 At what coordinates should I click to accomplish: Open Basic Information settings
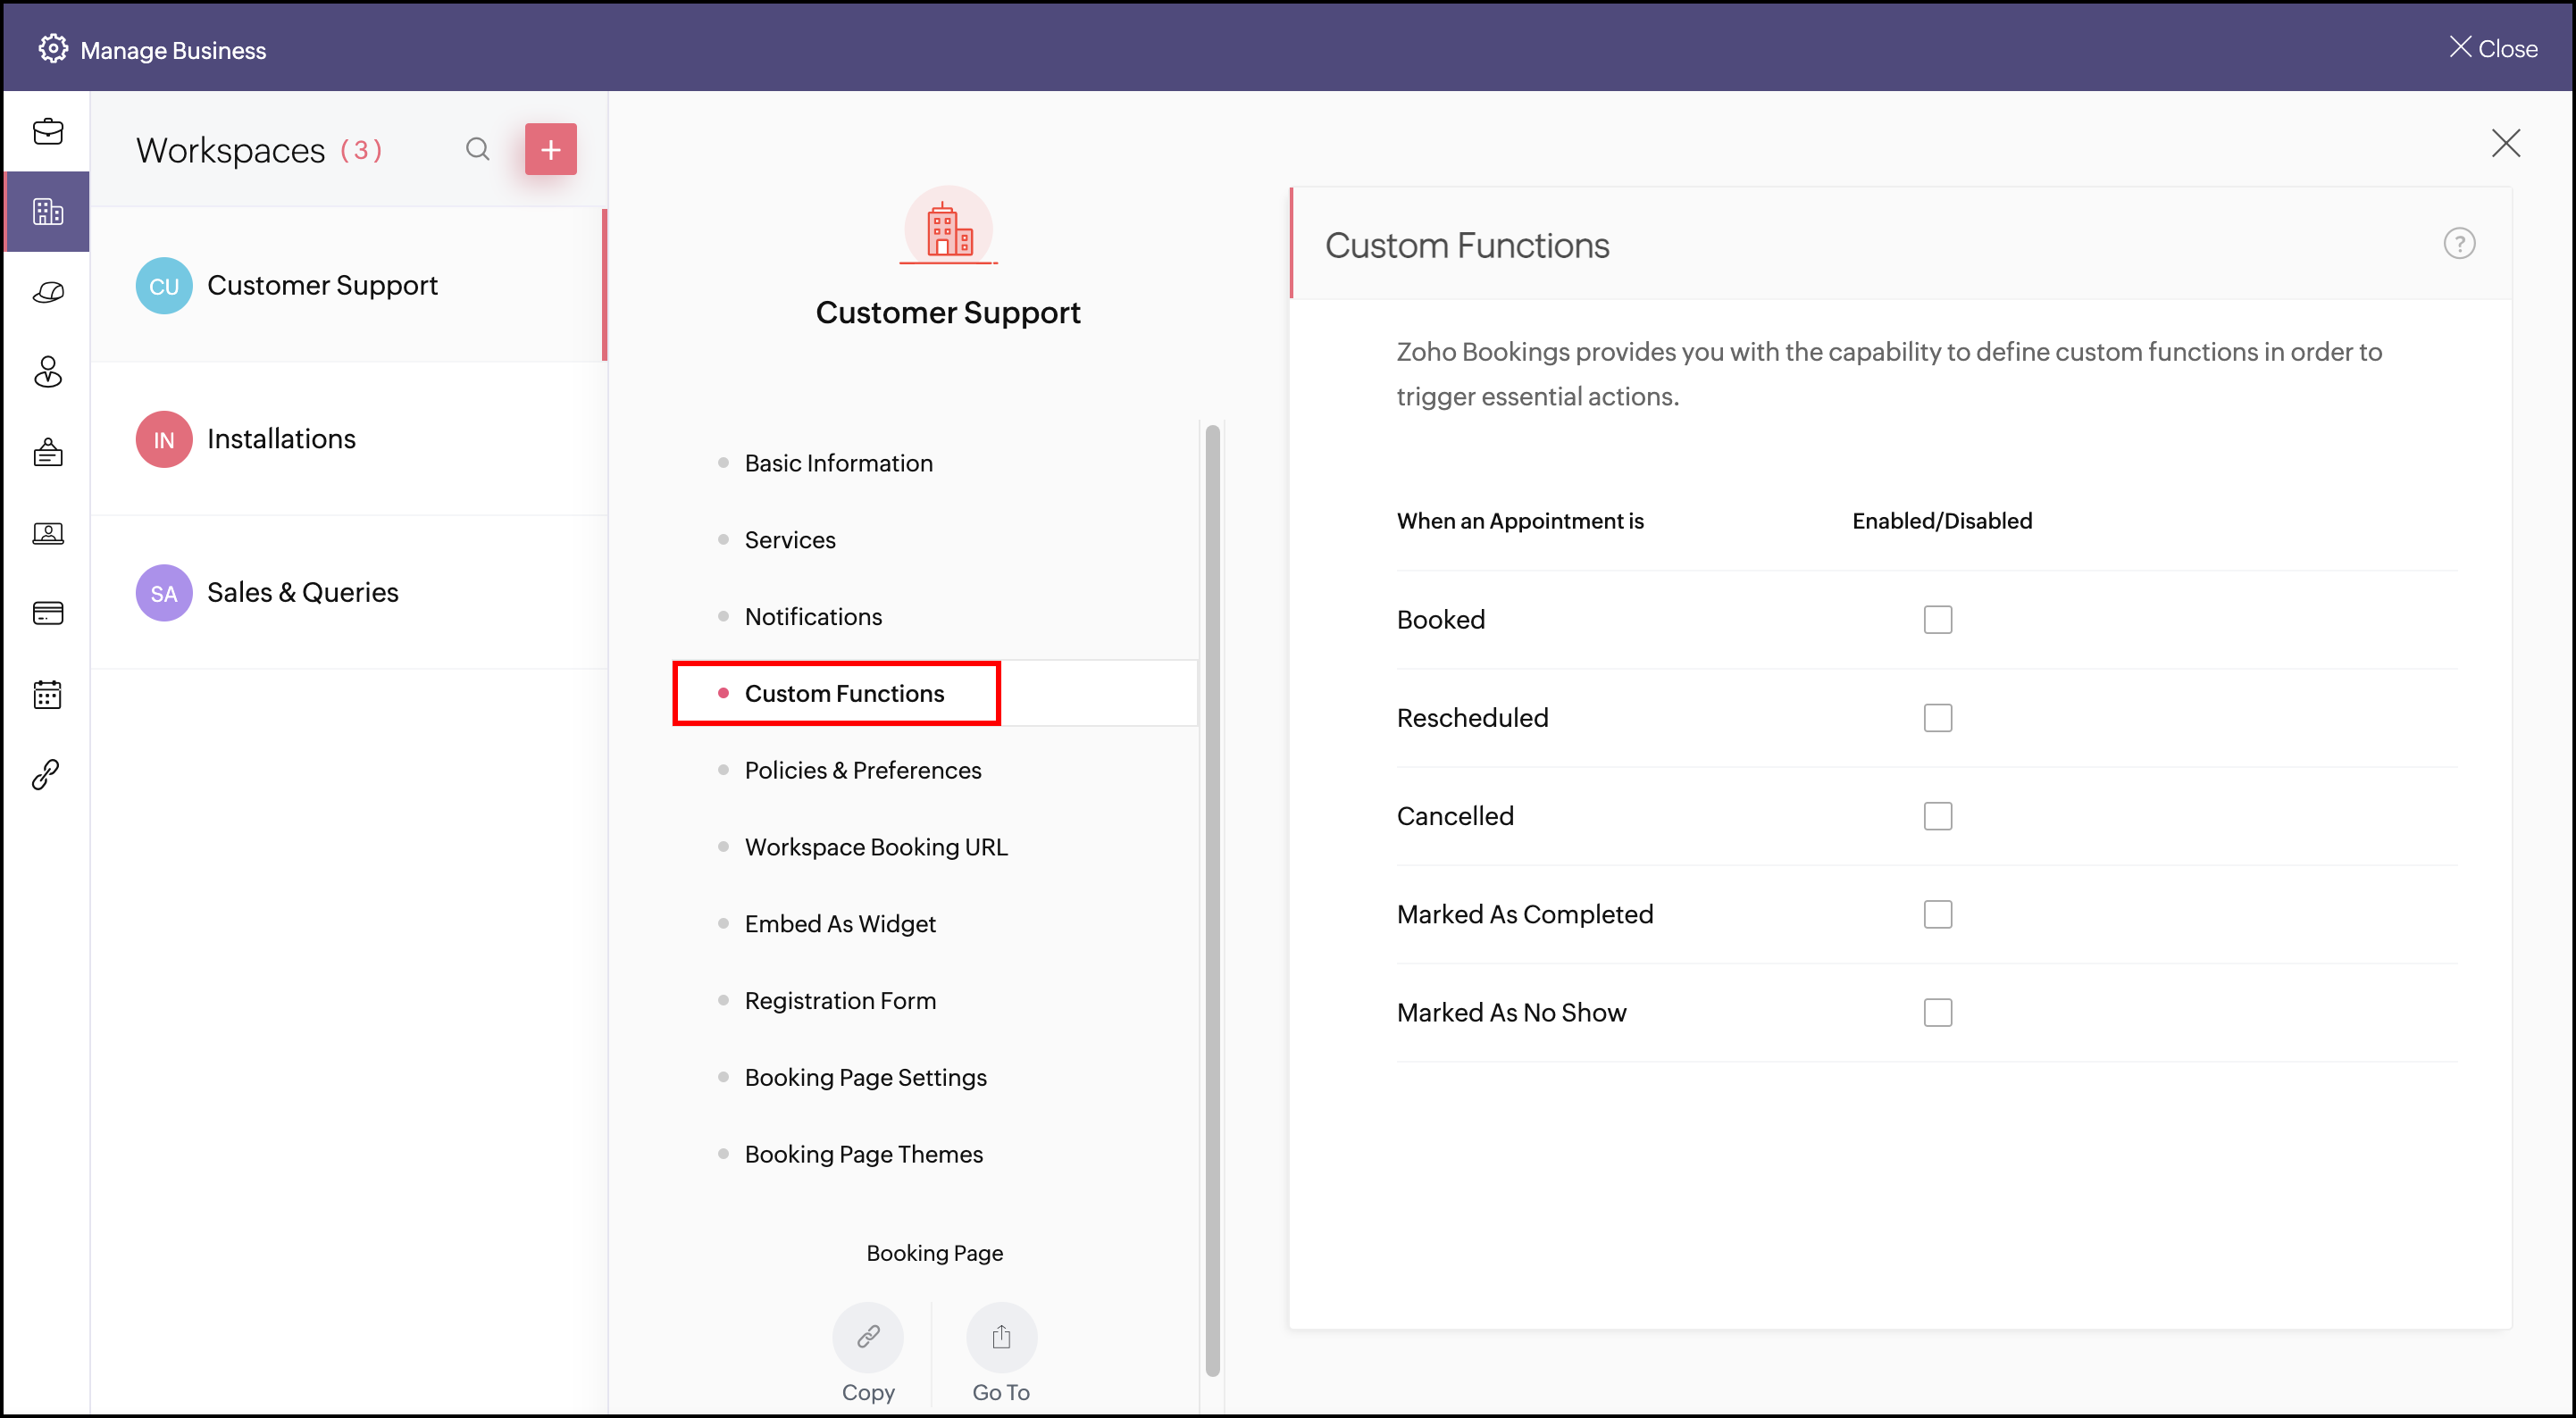coord(838,463)
